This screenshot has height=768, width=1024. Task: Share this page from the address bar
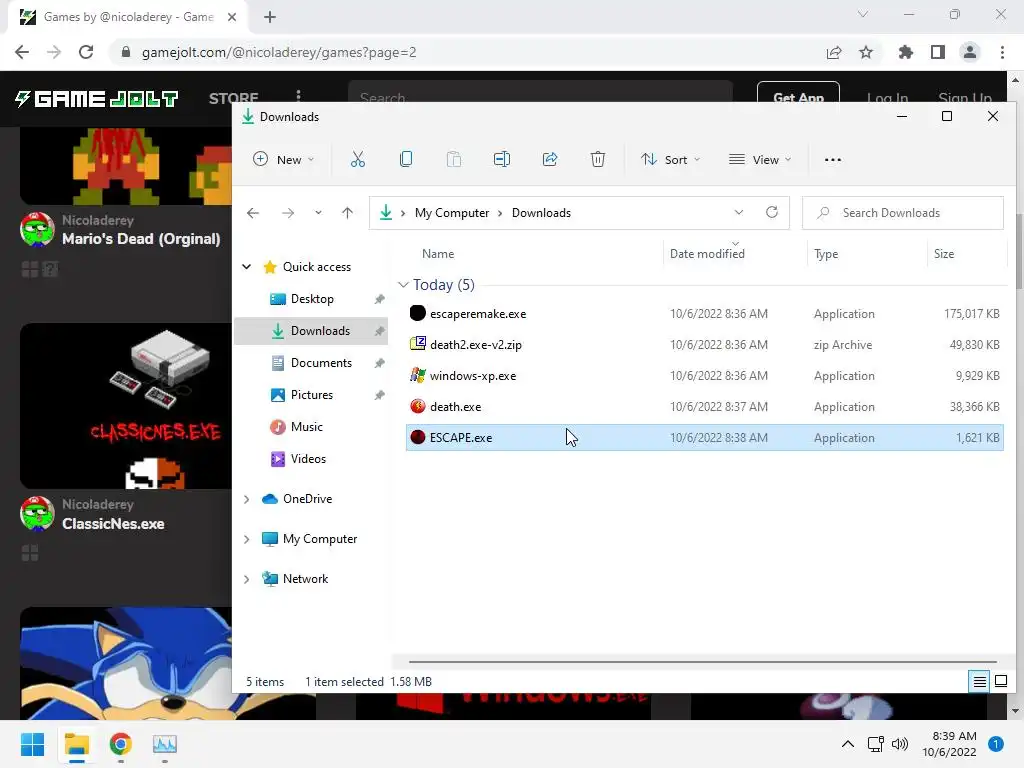pos(834,52)
